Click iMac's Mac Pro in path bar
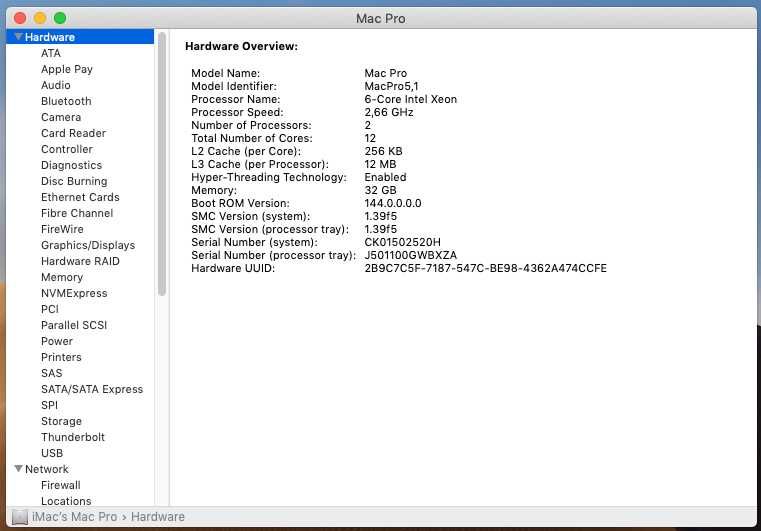 click(x=74, y=517)
